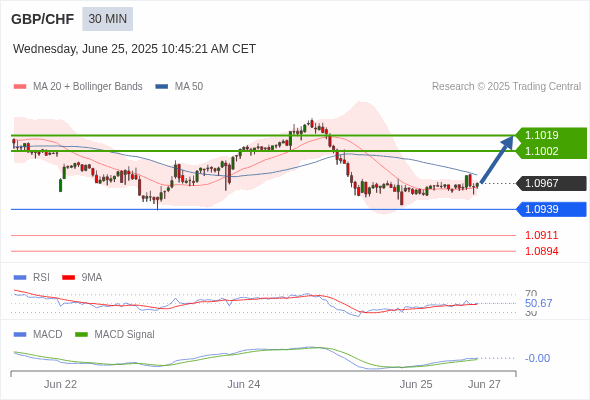This screenshot has width=590, height=400.
Task: Click the blue 1.0939 pivot price tag
Action: tap(551, 209)
